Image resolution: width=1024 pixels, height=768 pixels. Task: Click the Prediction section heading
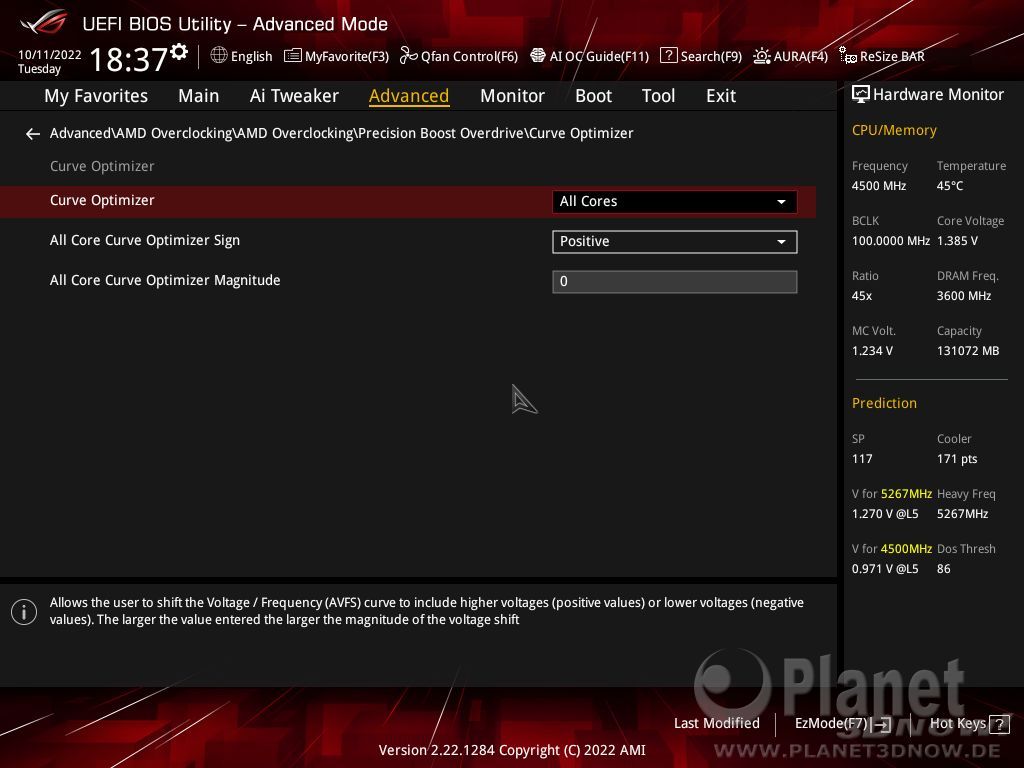click(884, 403)
